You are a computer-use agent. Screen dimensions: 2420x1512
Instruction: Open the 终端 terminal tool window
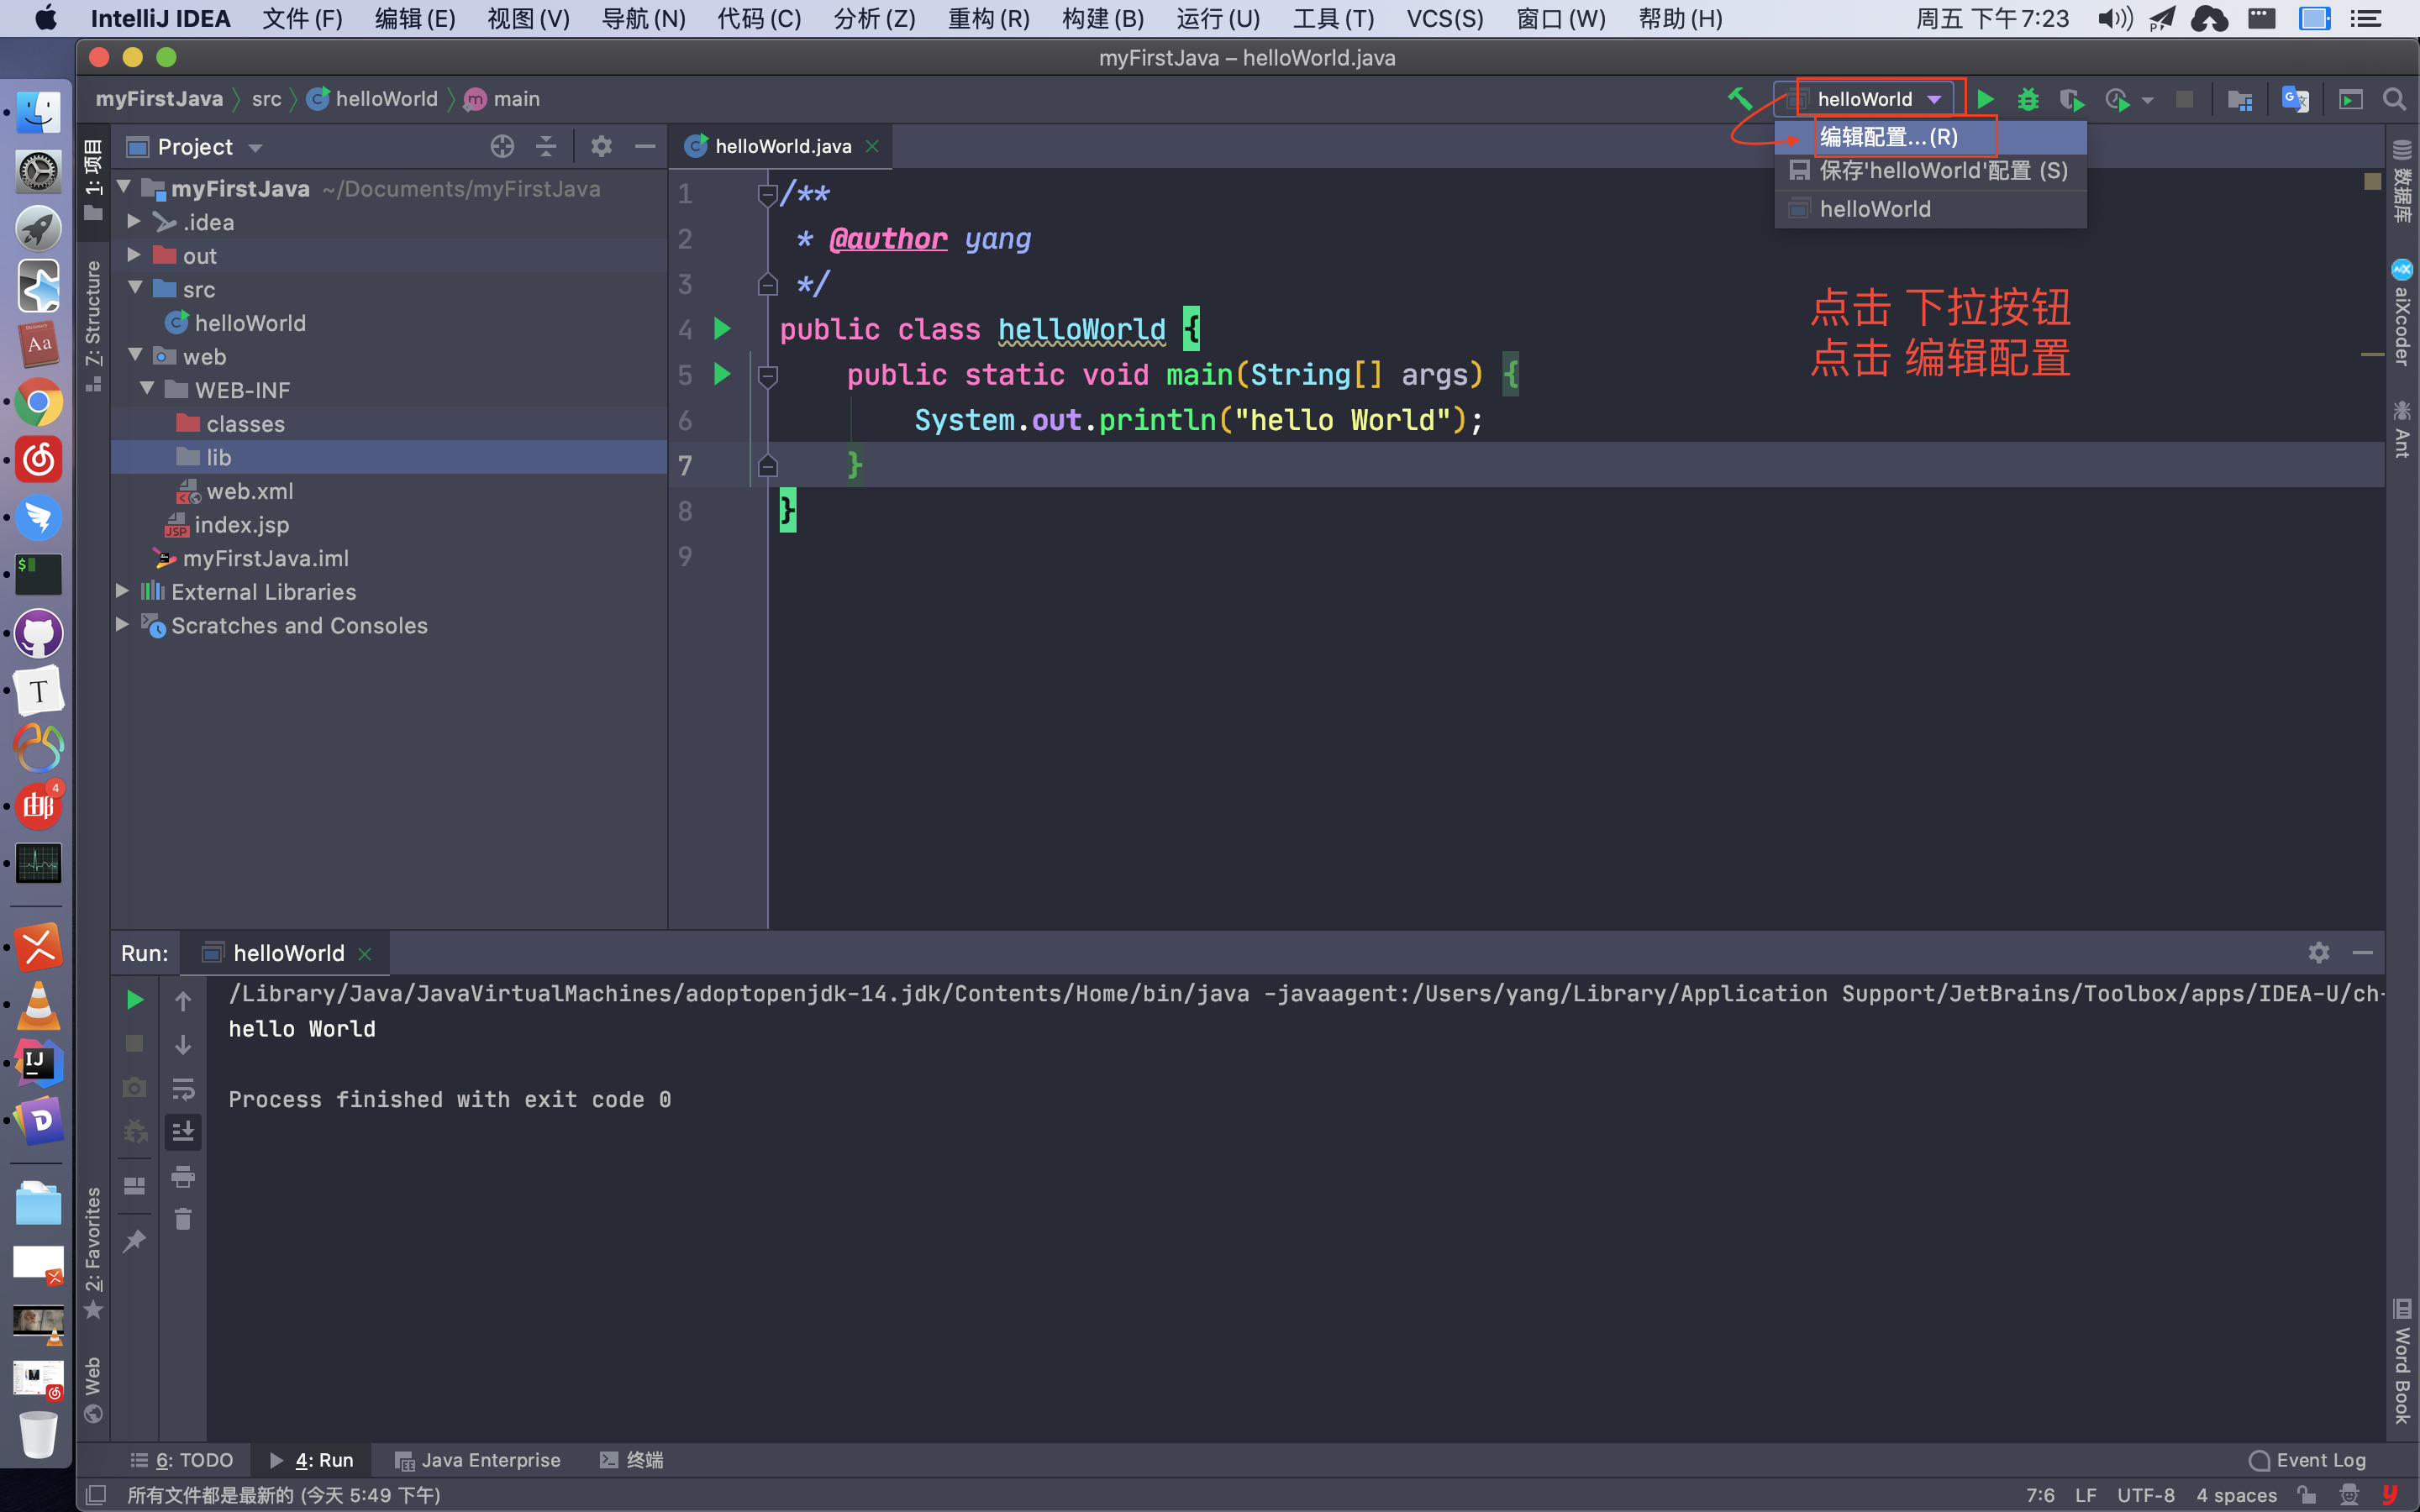click(631, 1460)
